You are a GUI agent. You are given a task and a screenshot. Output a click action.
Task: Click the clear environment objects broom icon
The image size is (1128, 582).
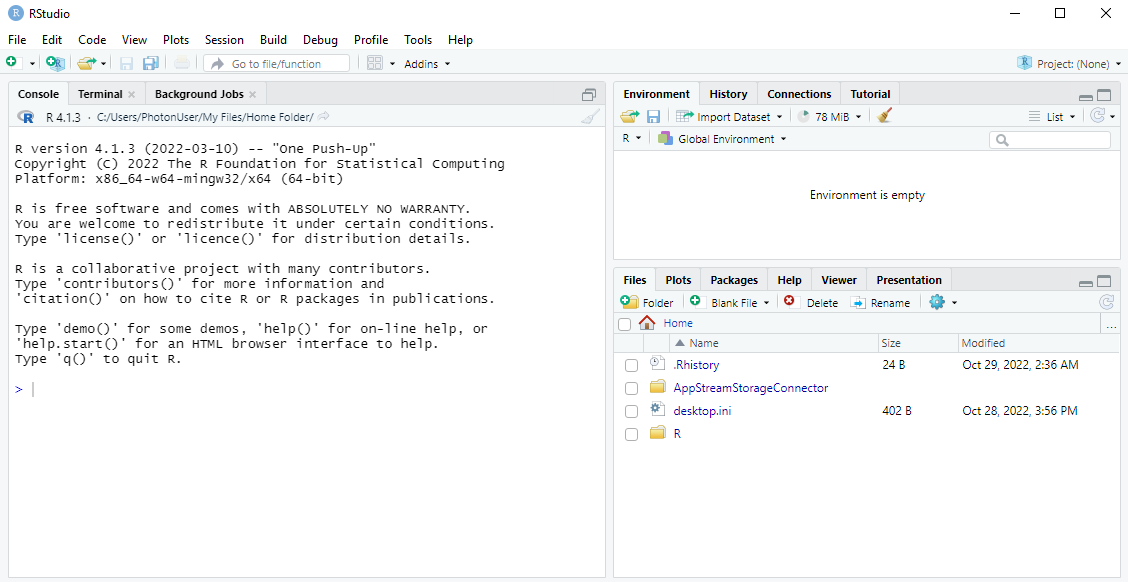pos(884,116)
